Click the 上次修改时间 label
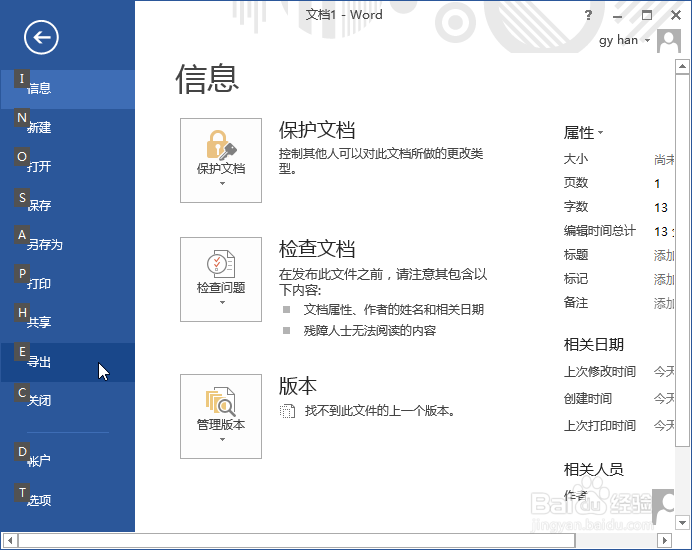 [599, 372]
